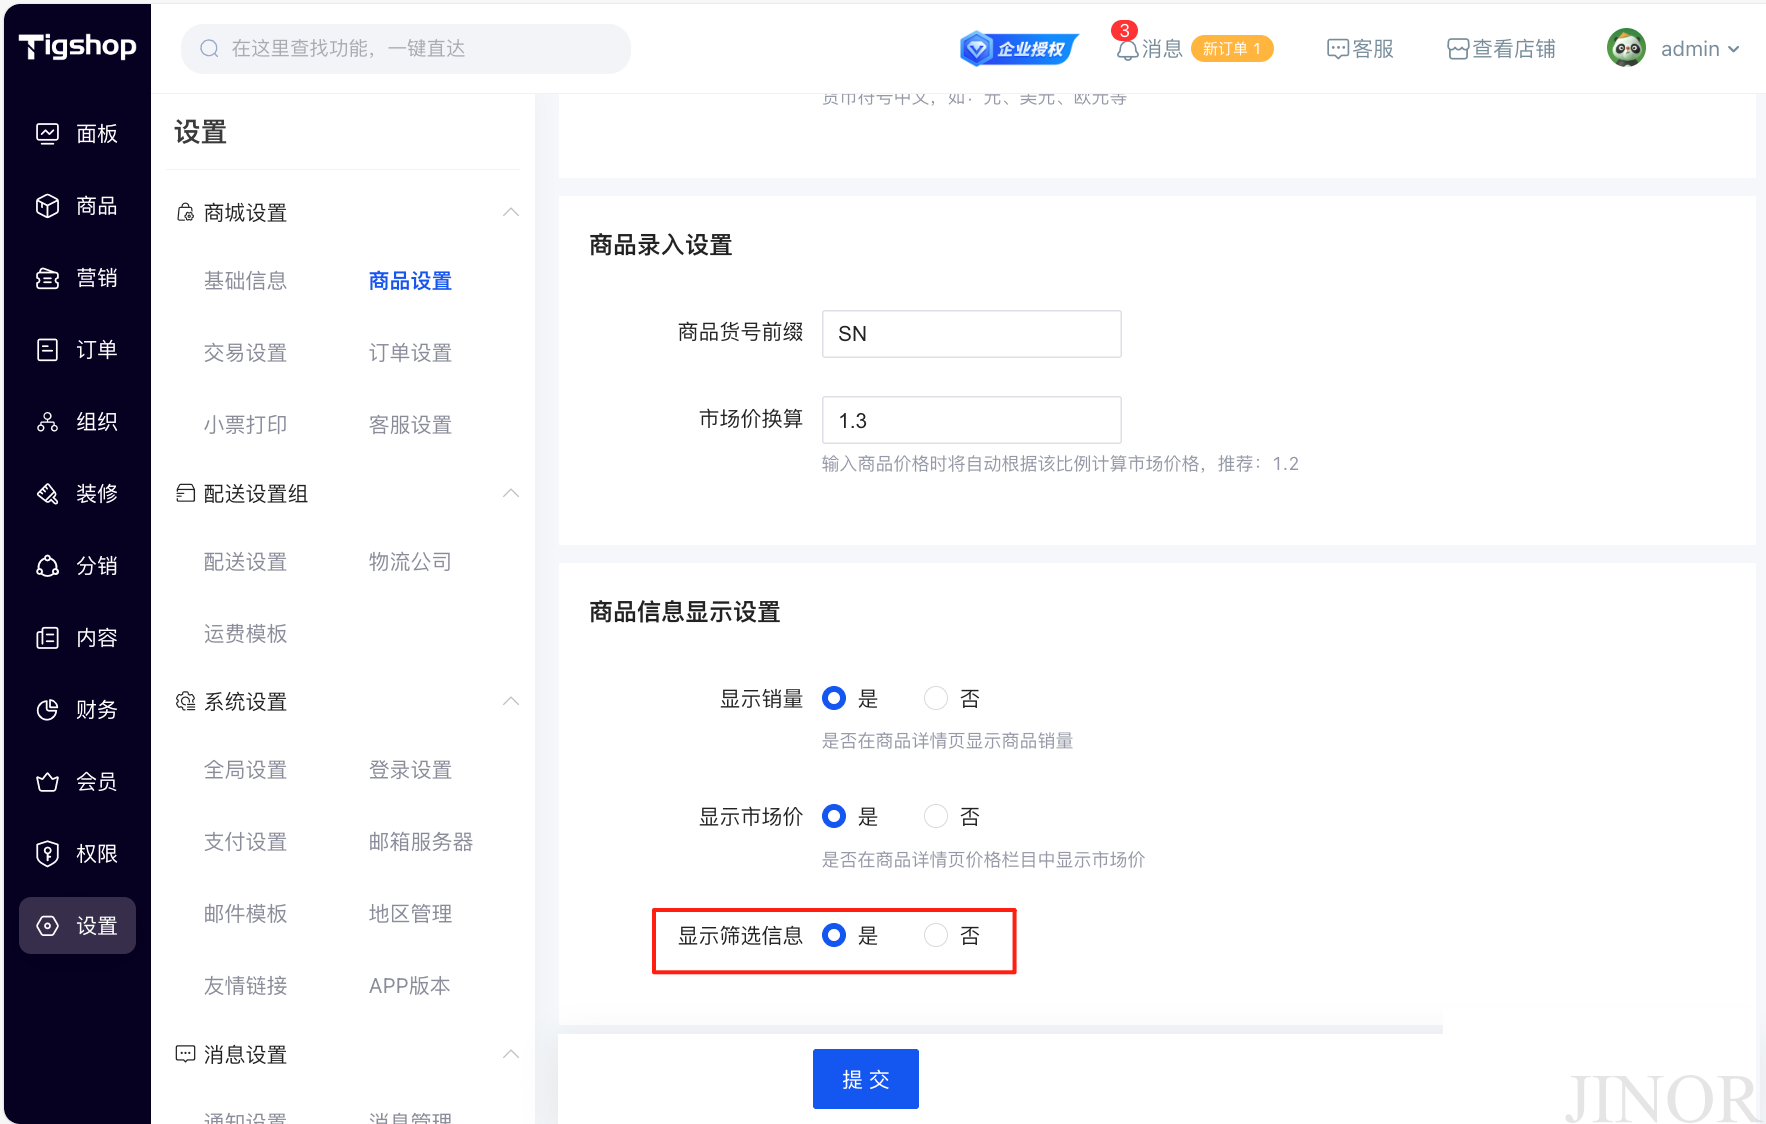Click the 企业授权 badge icon
This screenshot has height=1124, width=1766.
pyautogui.click(x=1019, y=49)
